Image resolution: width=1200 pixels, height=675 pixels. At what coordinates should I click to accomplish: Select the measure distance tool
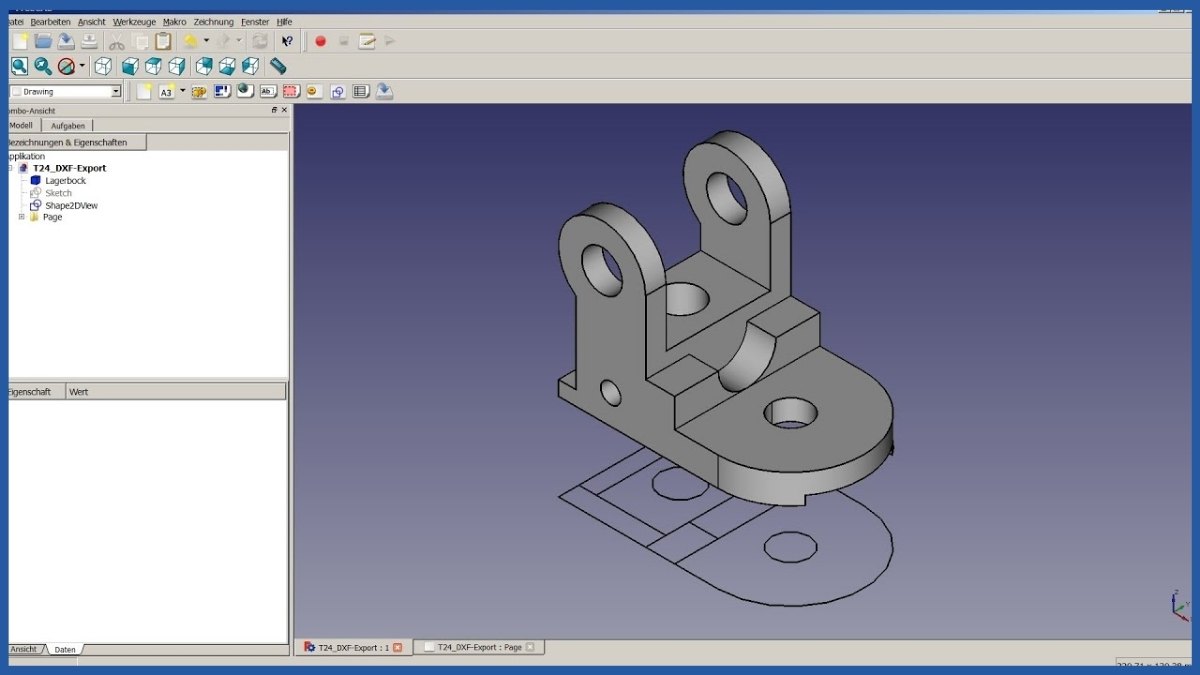pos(276,66)
